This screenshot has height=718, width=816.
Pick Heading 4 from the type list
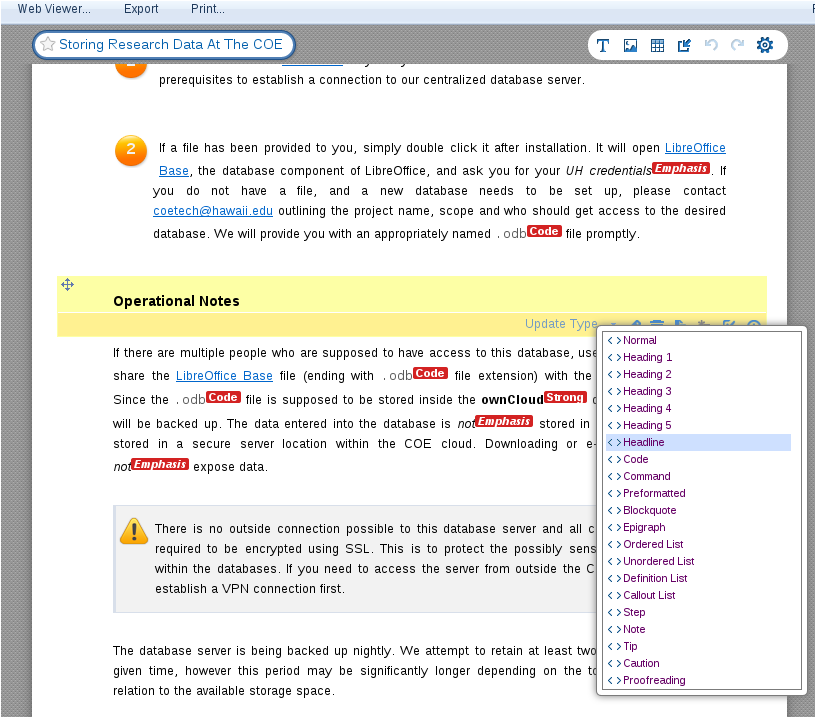tap(698, 408)
